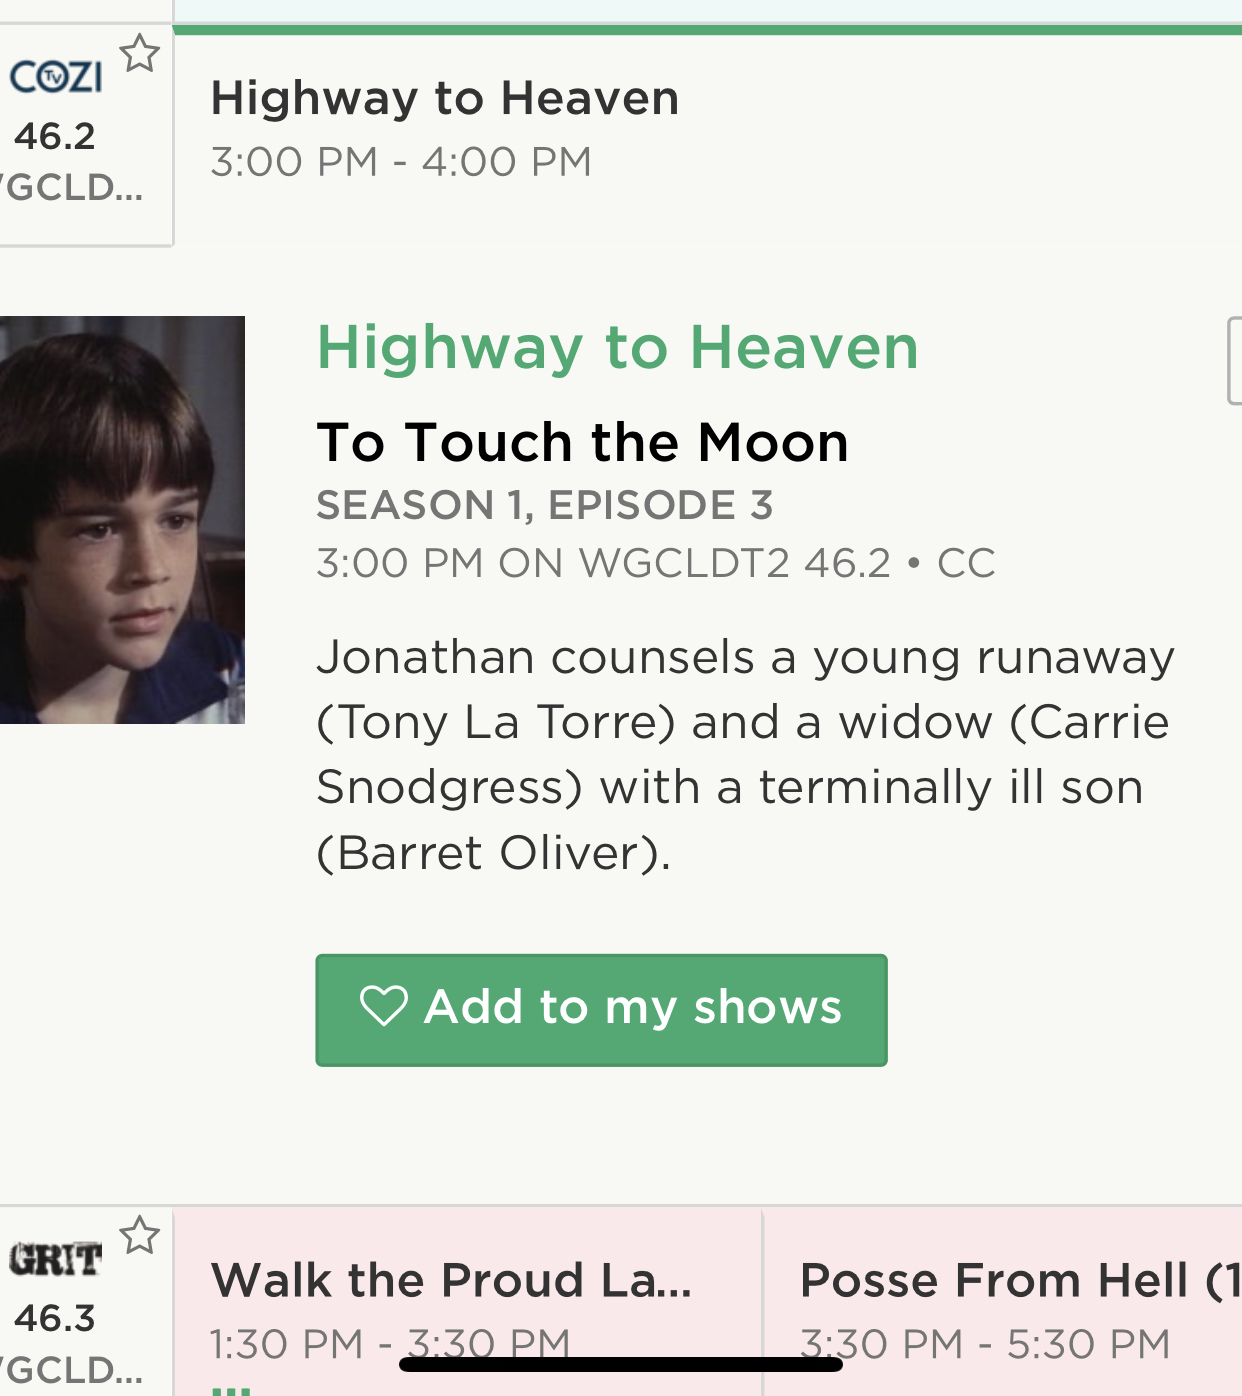Image resolution: width=1242 pixels, height=1396 pixels.
Task: Tap the Season 1, Episode 3 label
Action: [x=544, y=506]
